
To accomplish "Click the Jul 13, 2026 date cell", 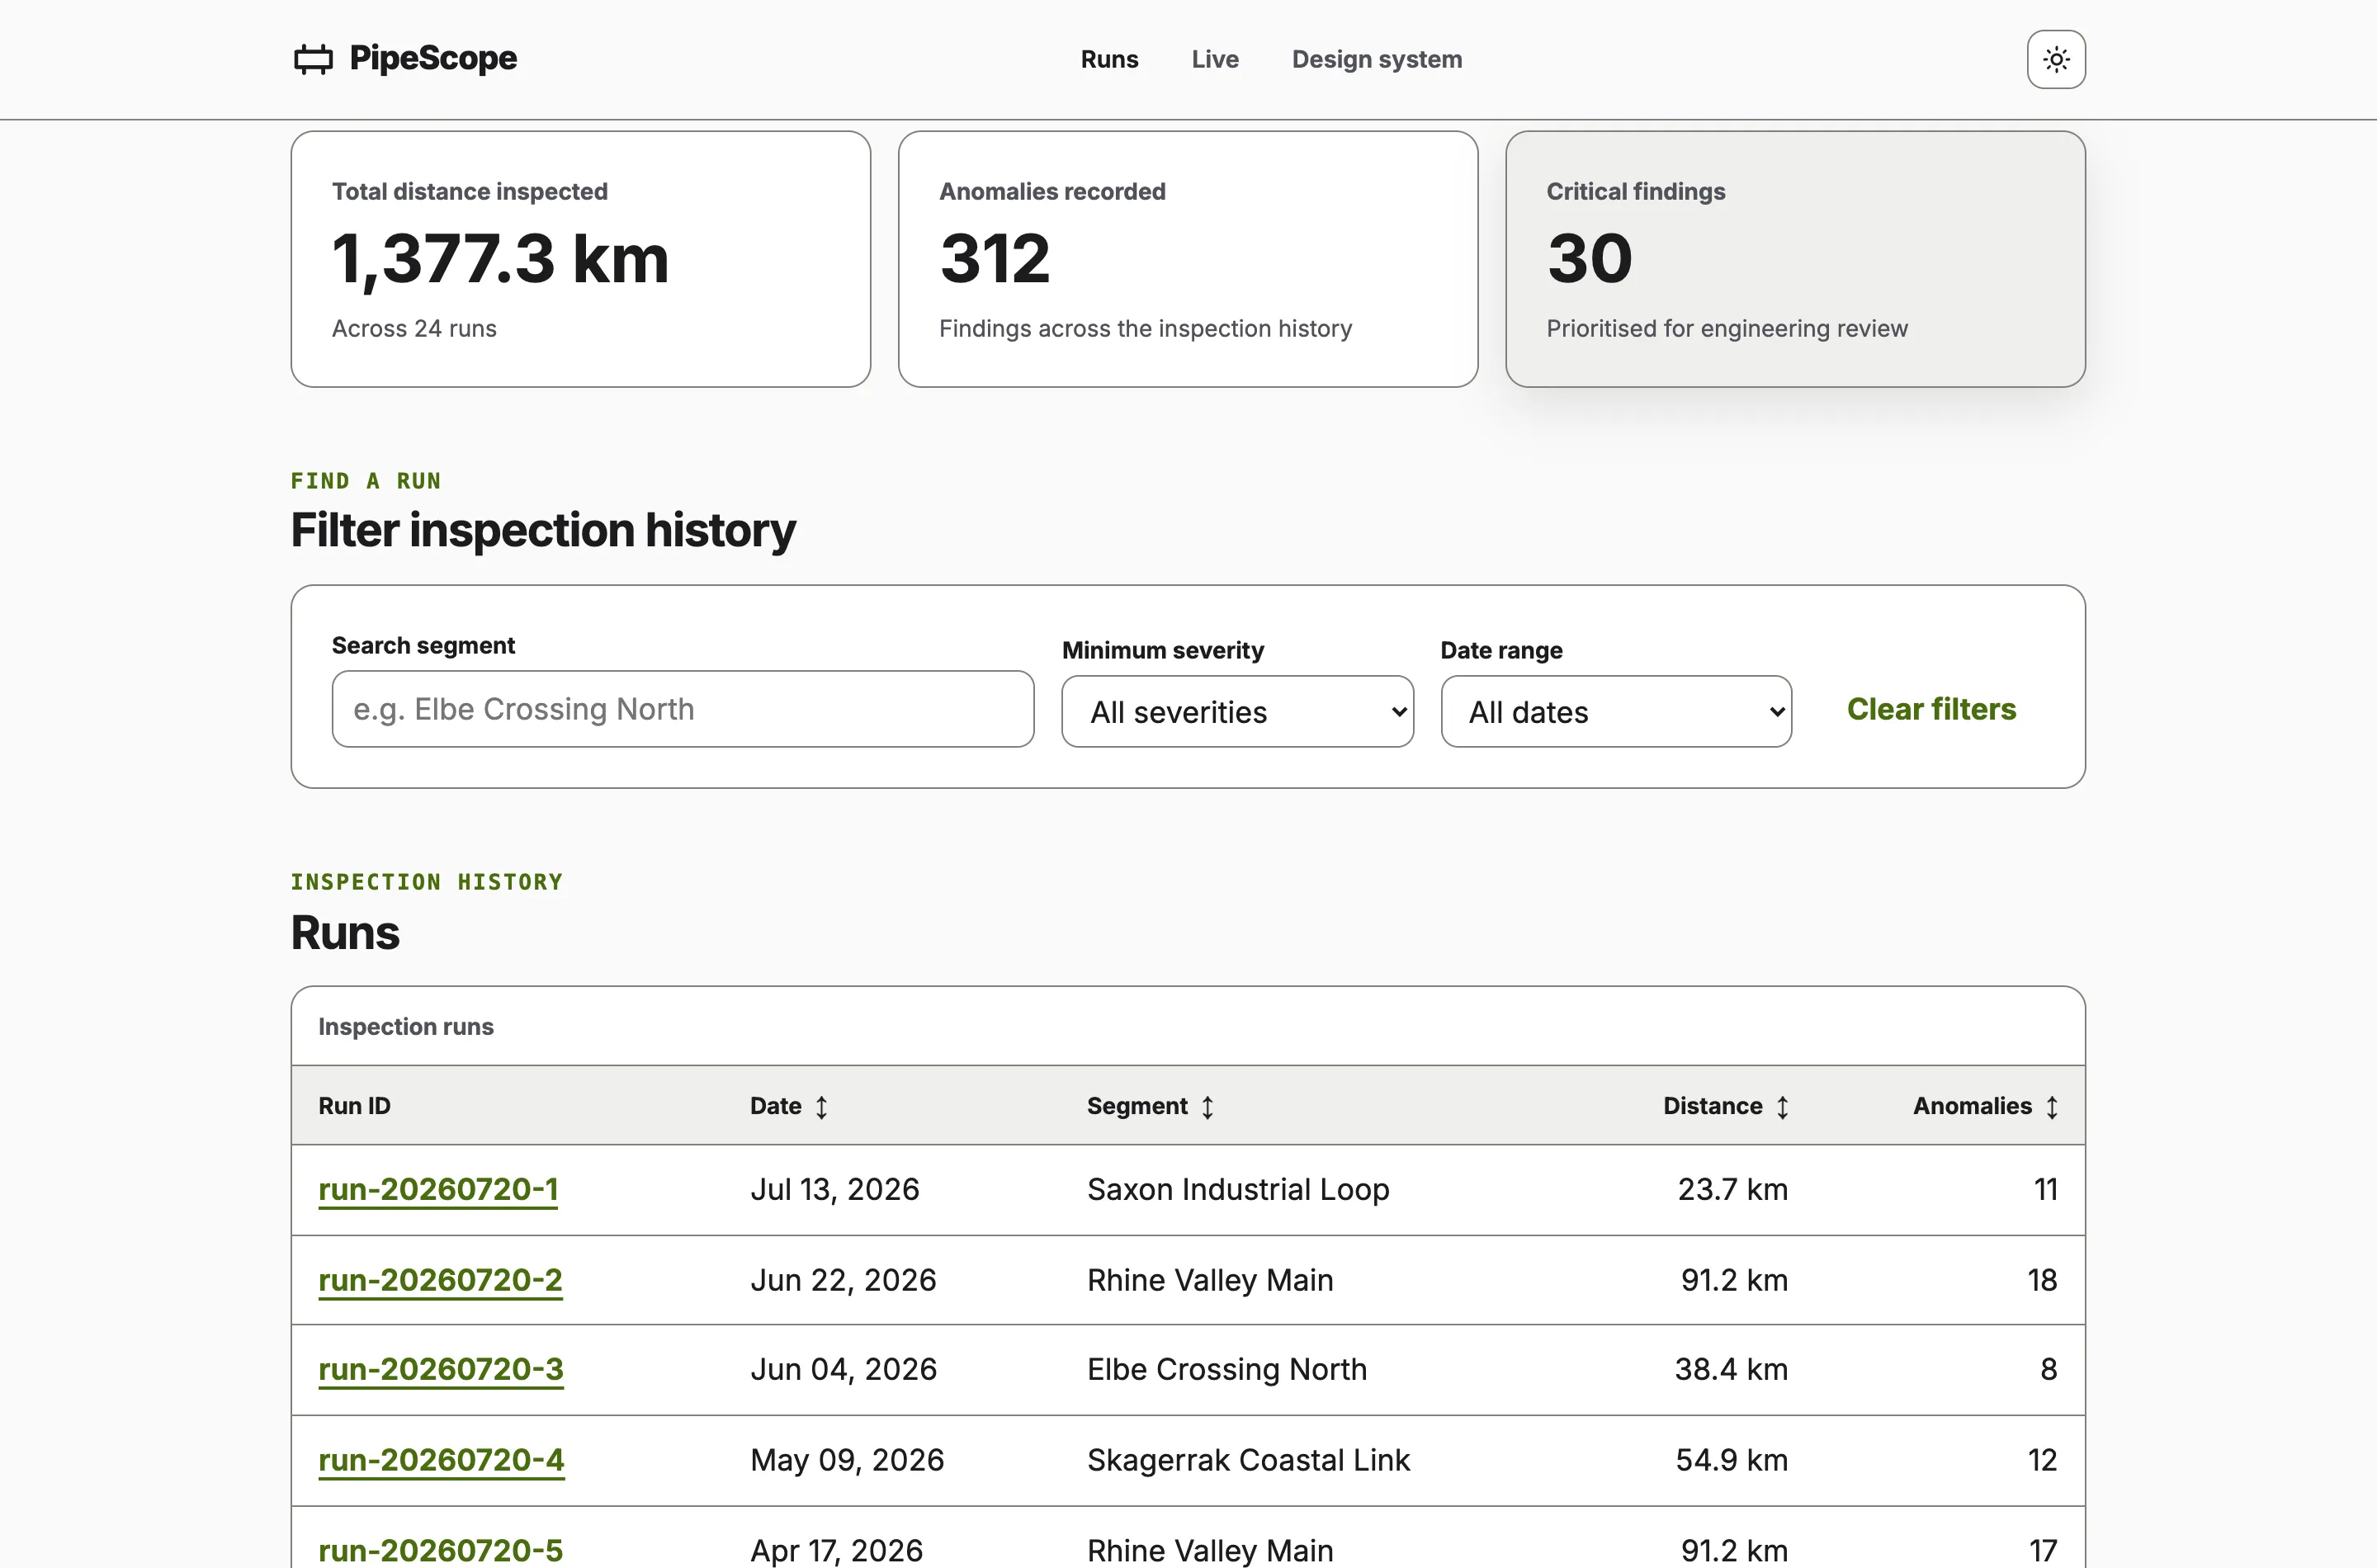I will (x=835, y=1189).
